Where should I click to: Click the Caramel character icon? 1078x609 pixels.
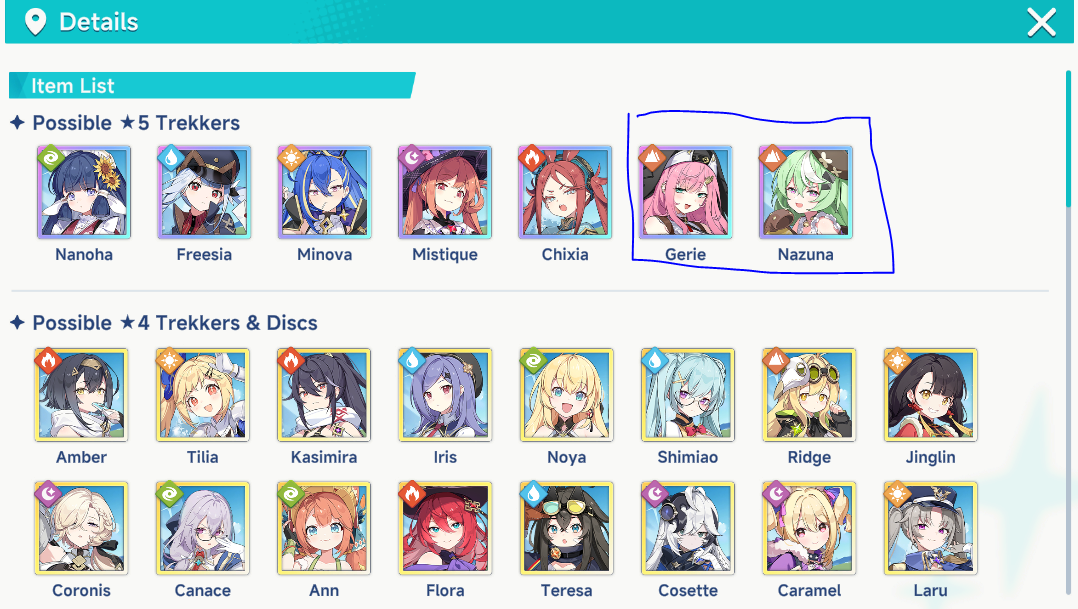[x=809, y=528]
